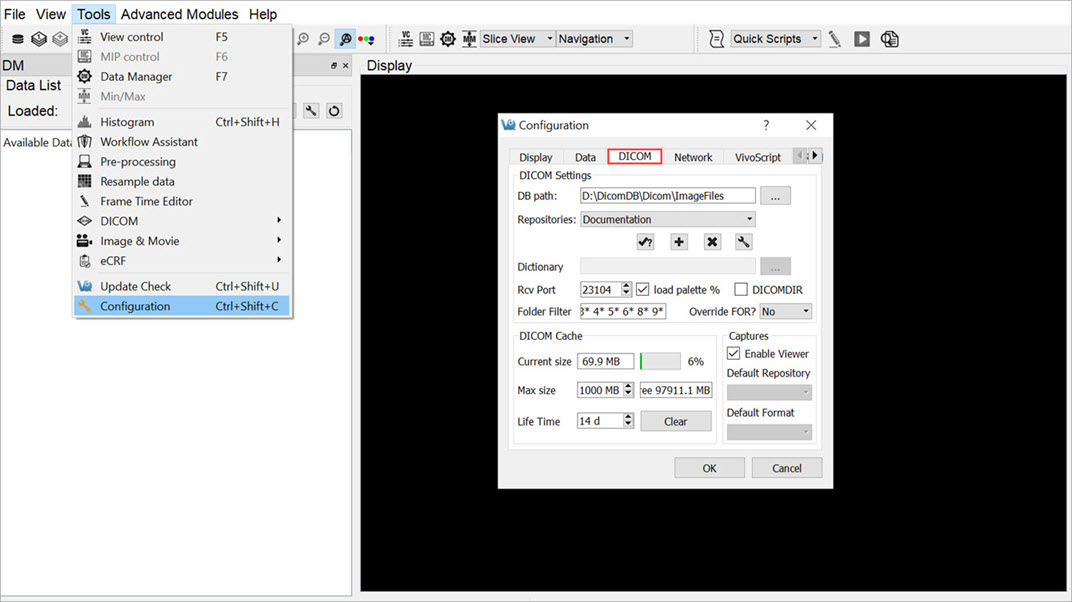The image size is (1072, 602).
Task: Select Histogram from the Tools menu
Action: coord(127,122)
